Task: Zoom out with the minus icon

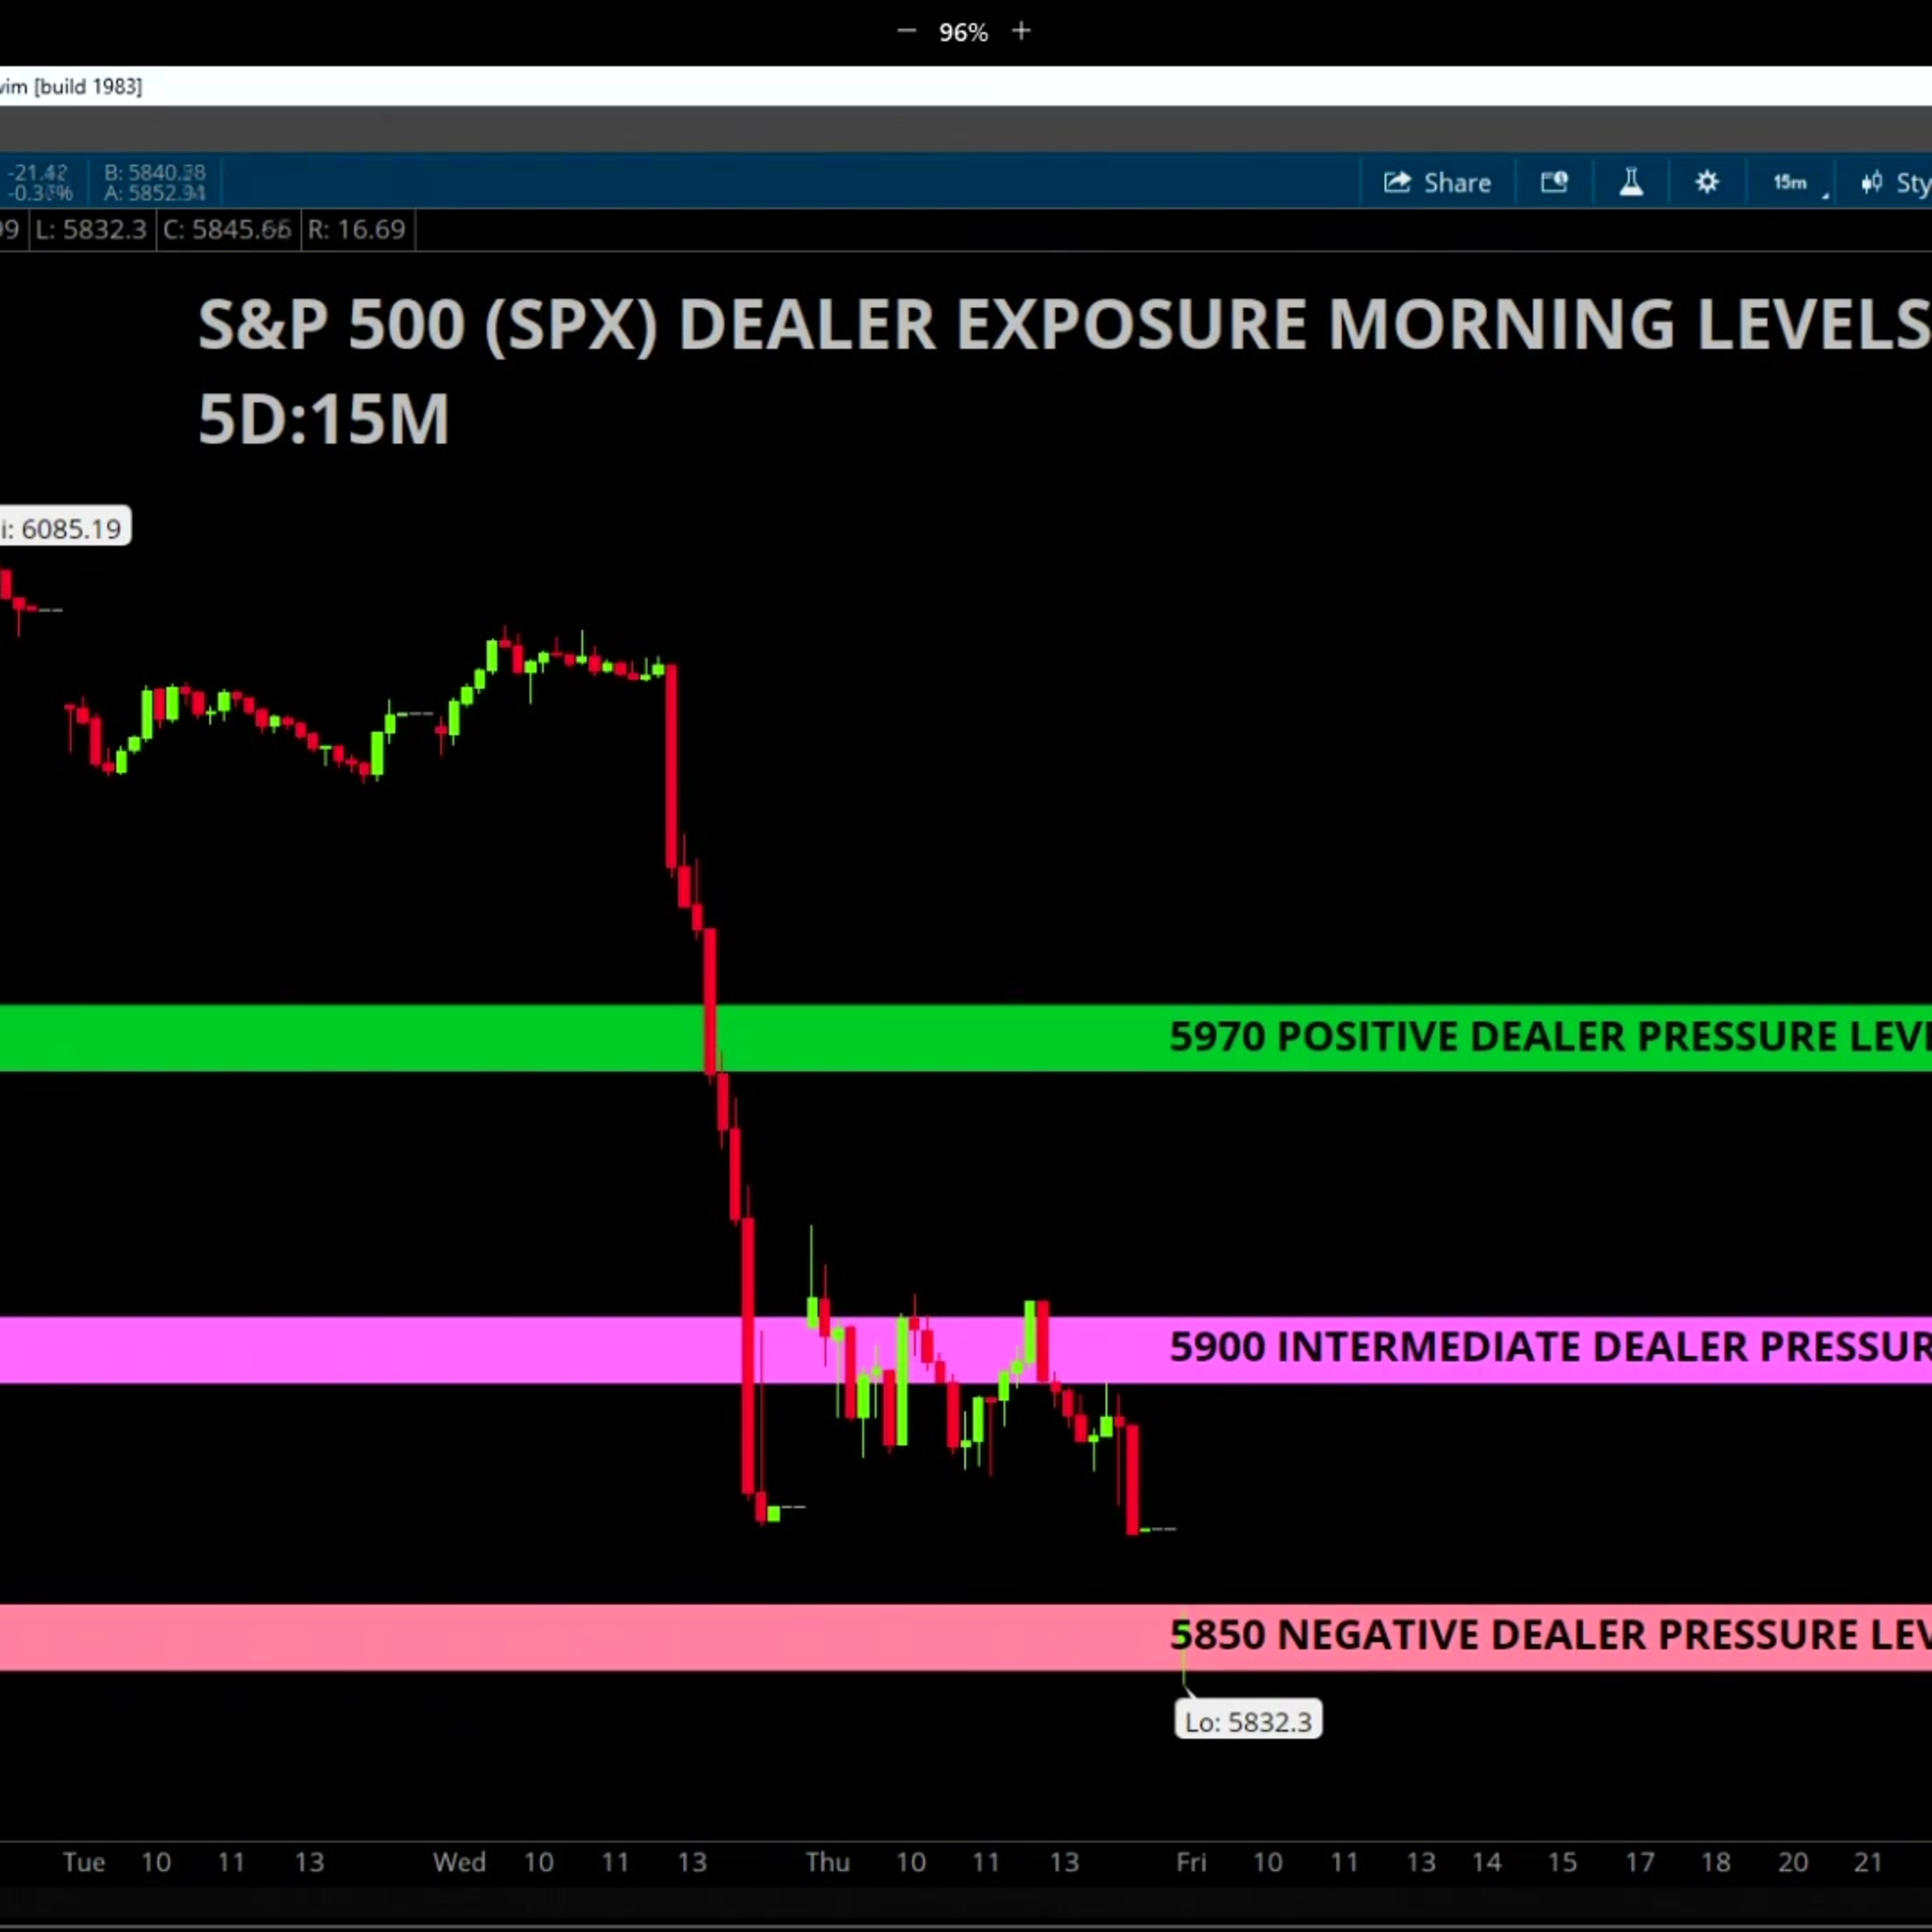Action: pyautogui.click(x=906, y=32)
